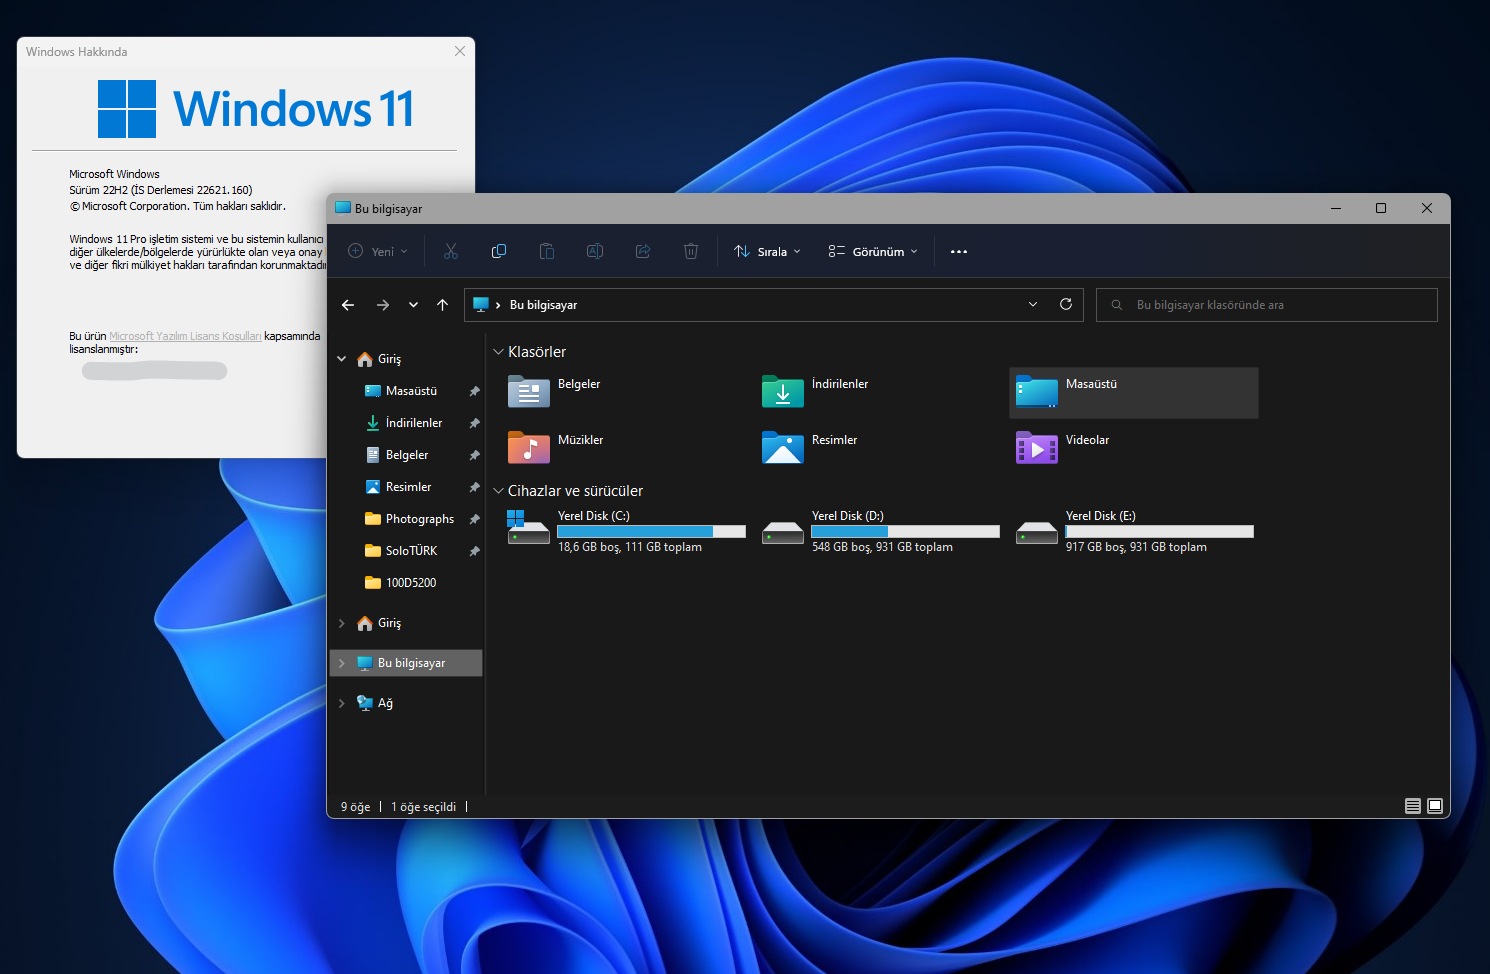Select the Masaüstü folder under Klasörler
1490x974 pixels.
[x=1134, y=392]
